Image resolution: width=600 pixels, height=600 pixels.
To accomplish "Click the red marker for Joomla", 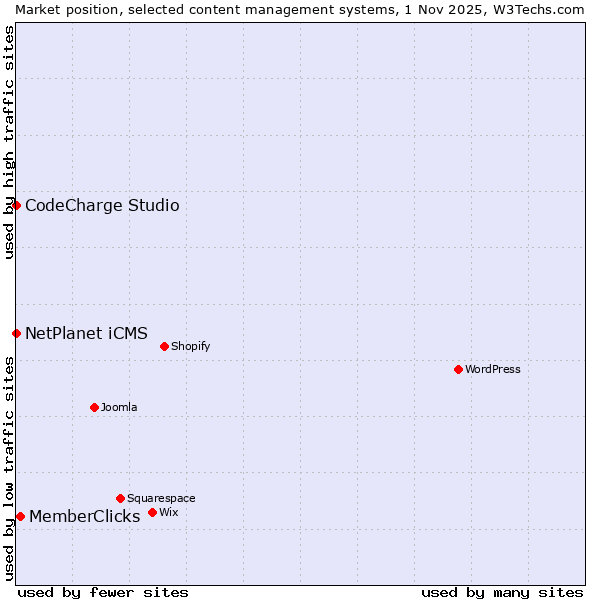I will pyautogui.click(x=94, y=407).
